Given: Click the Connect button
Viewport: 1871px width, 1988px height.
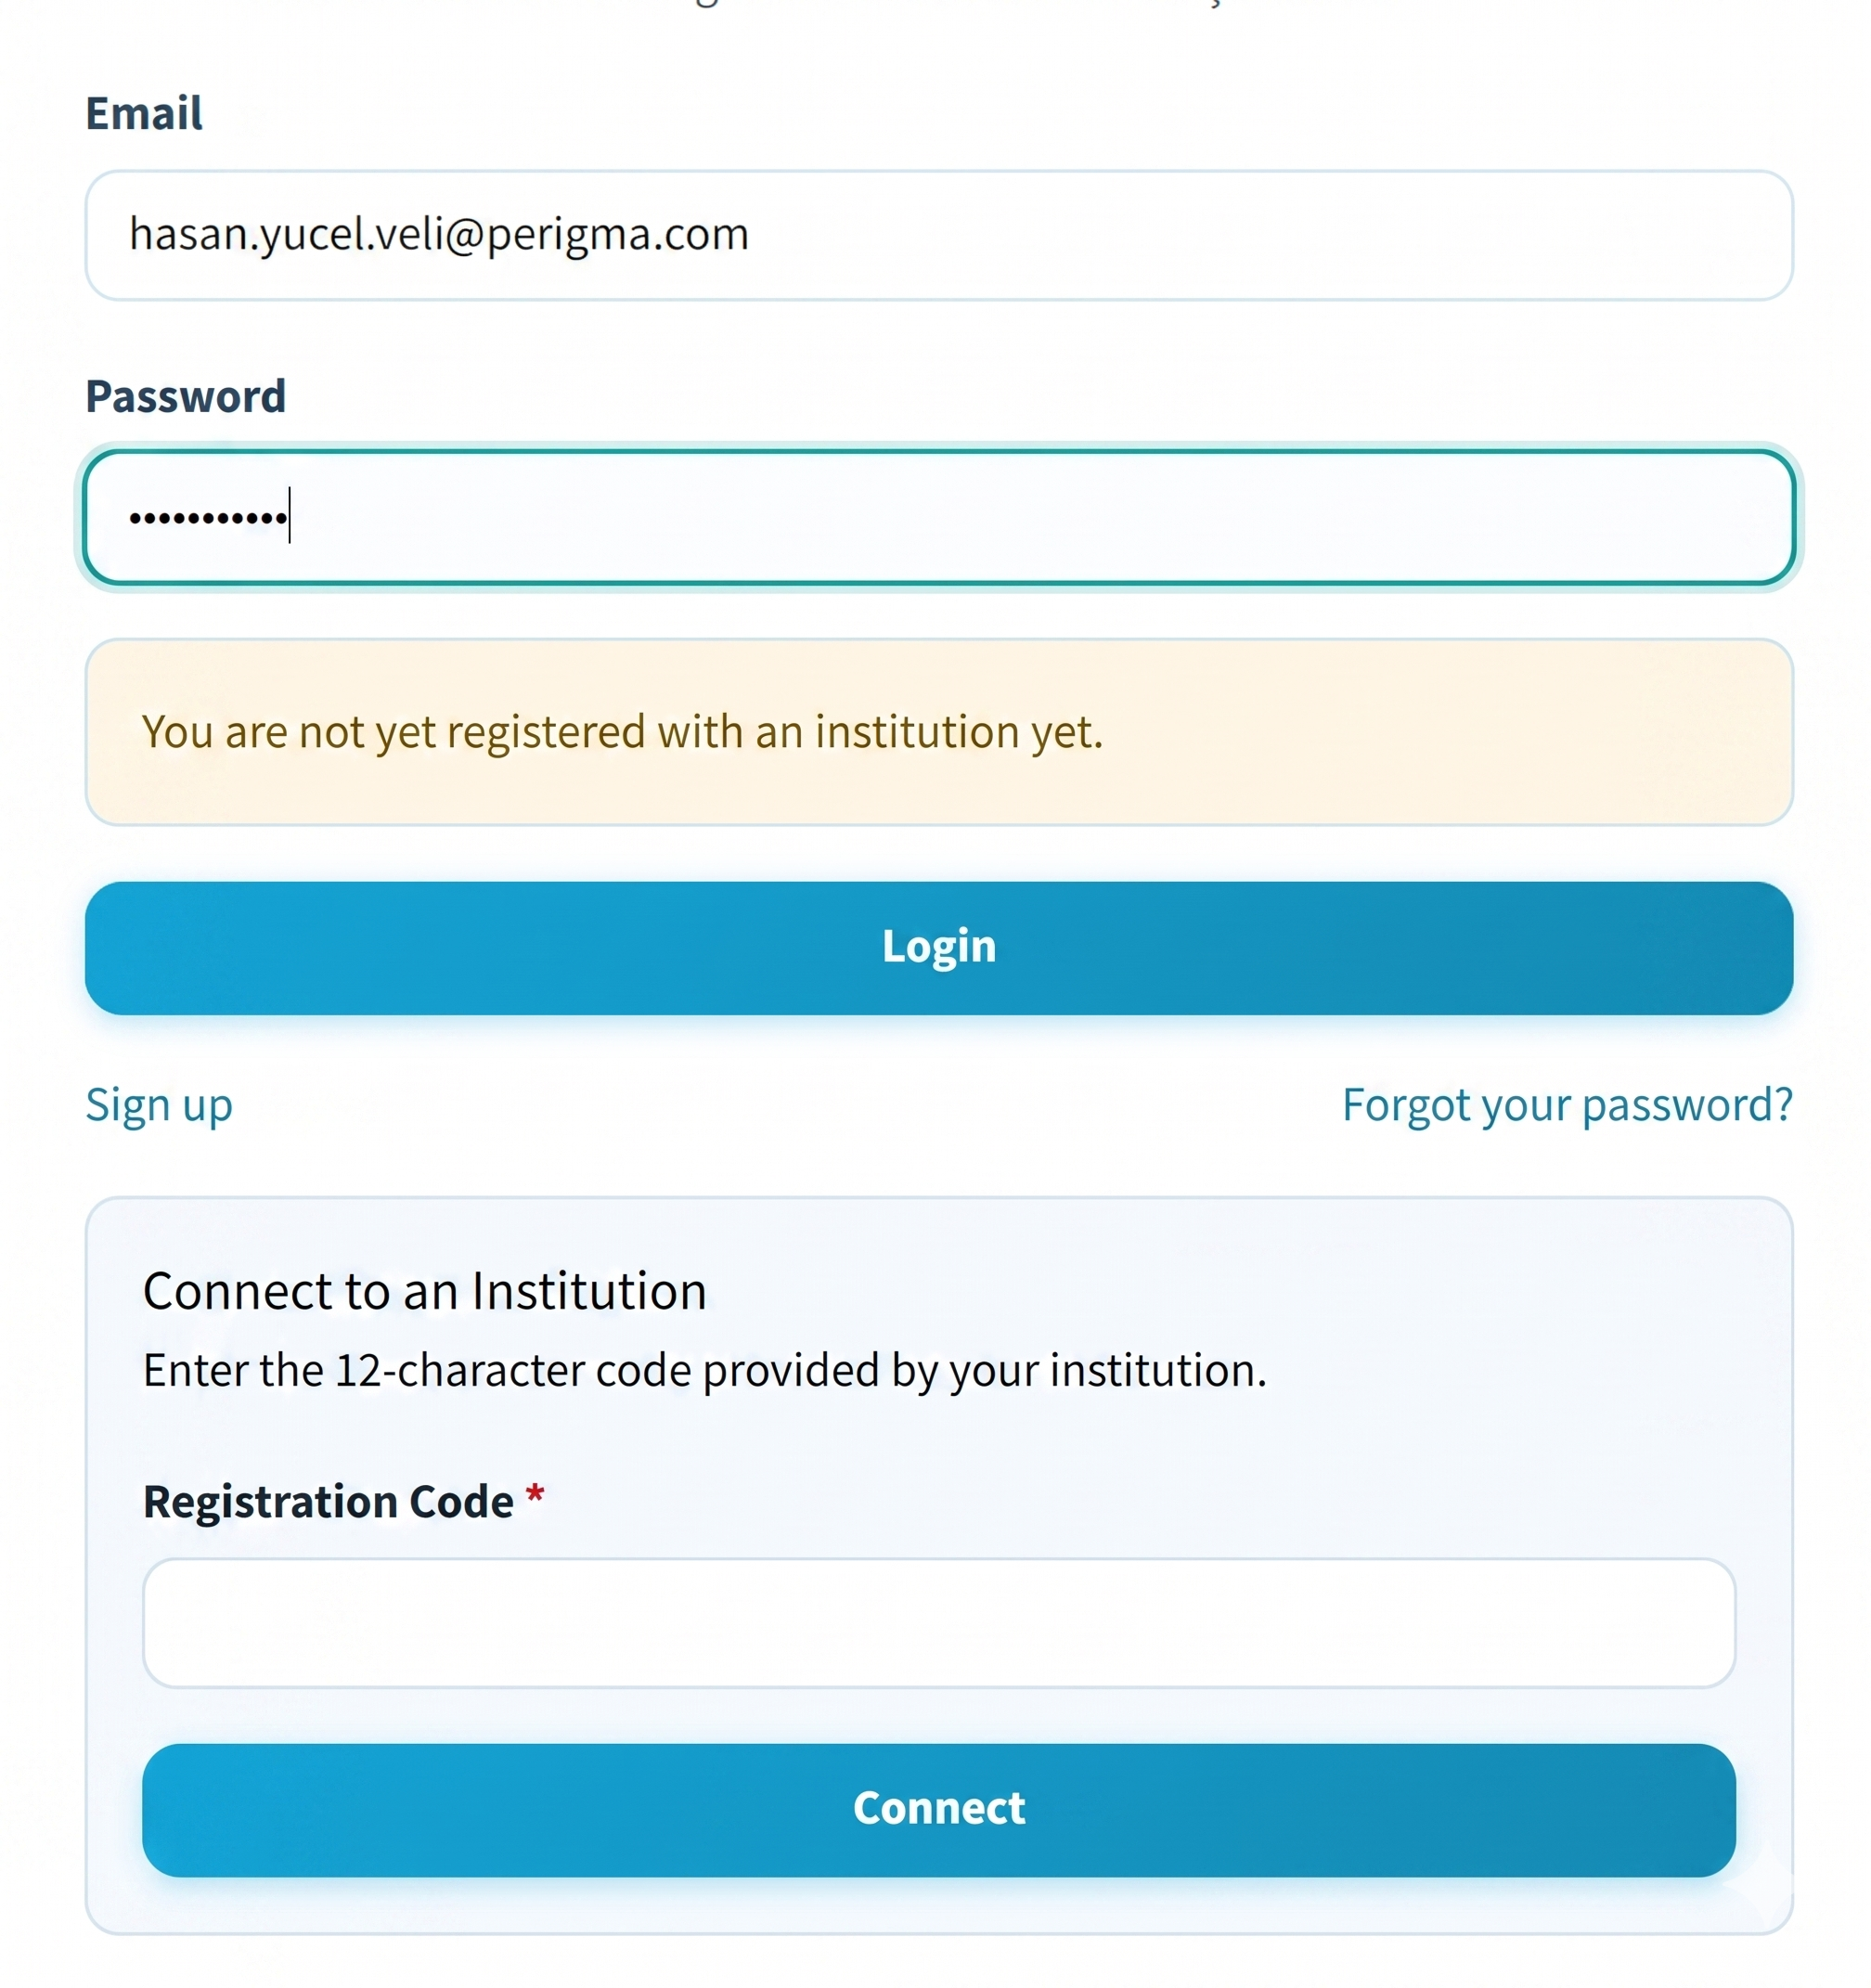Looking at the screenshot, I should coord(938,1809).
